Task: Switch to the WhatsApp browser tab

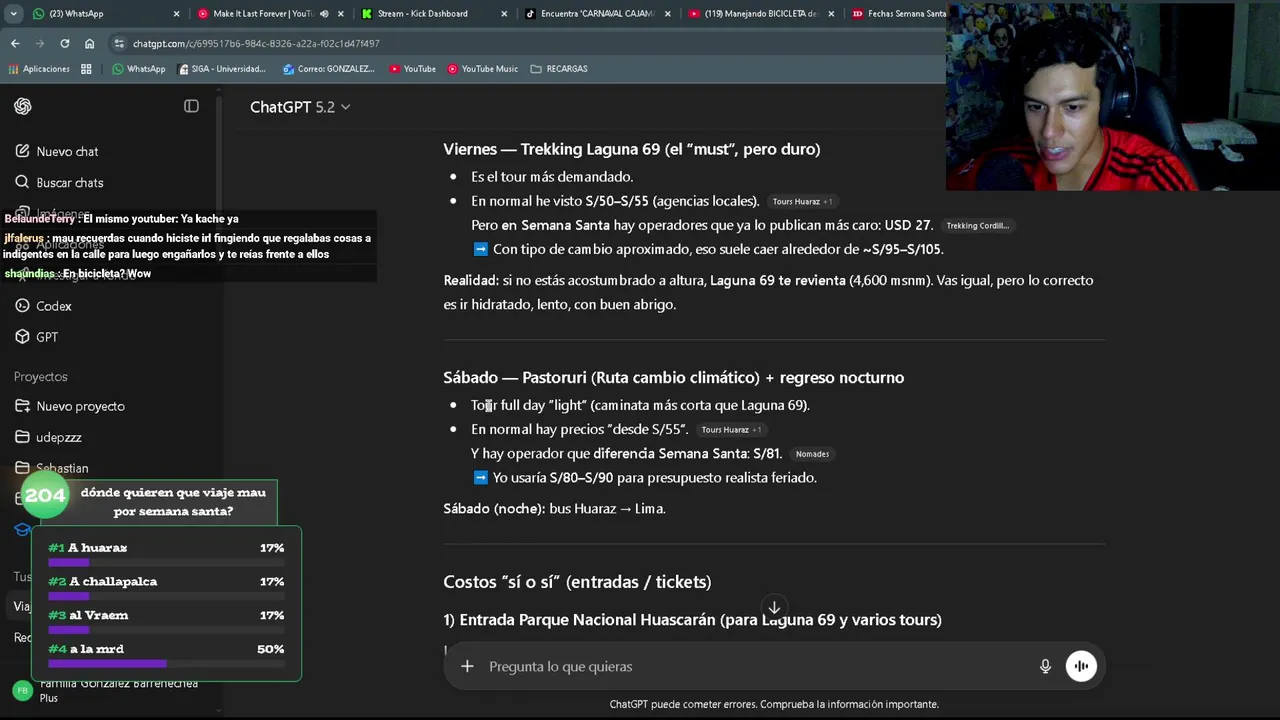Action: pos(105,14)
